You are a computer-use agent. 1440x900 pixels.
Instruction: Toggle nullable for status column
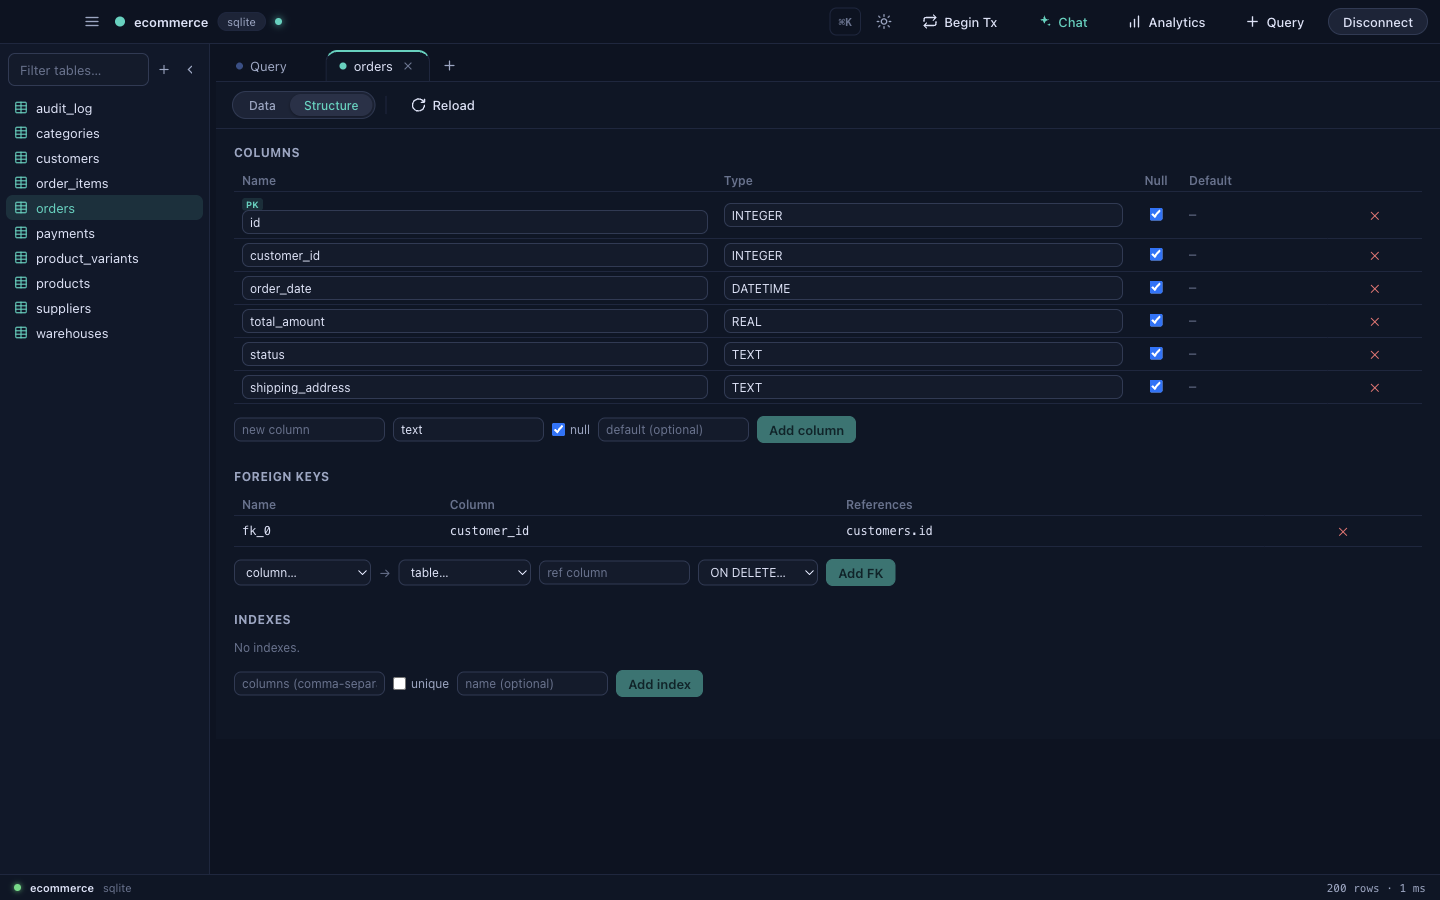(1156, 353)
